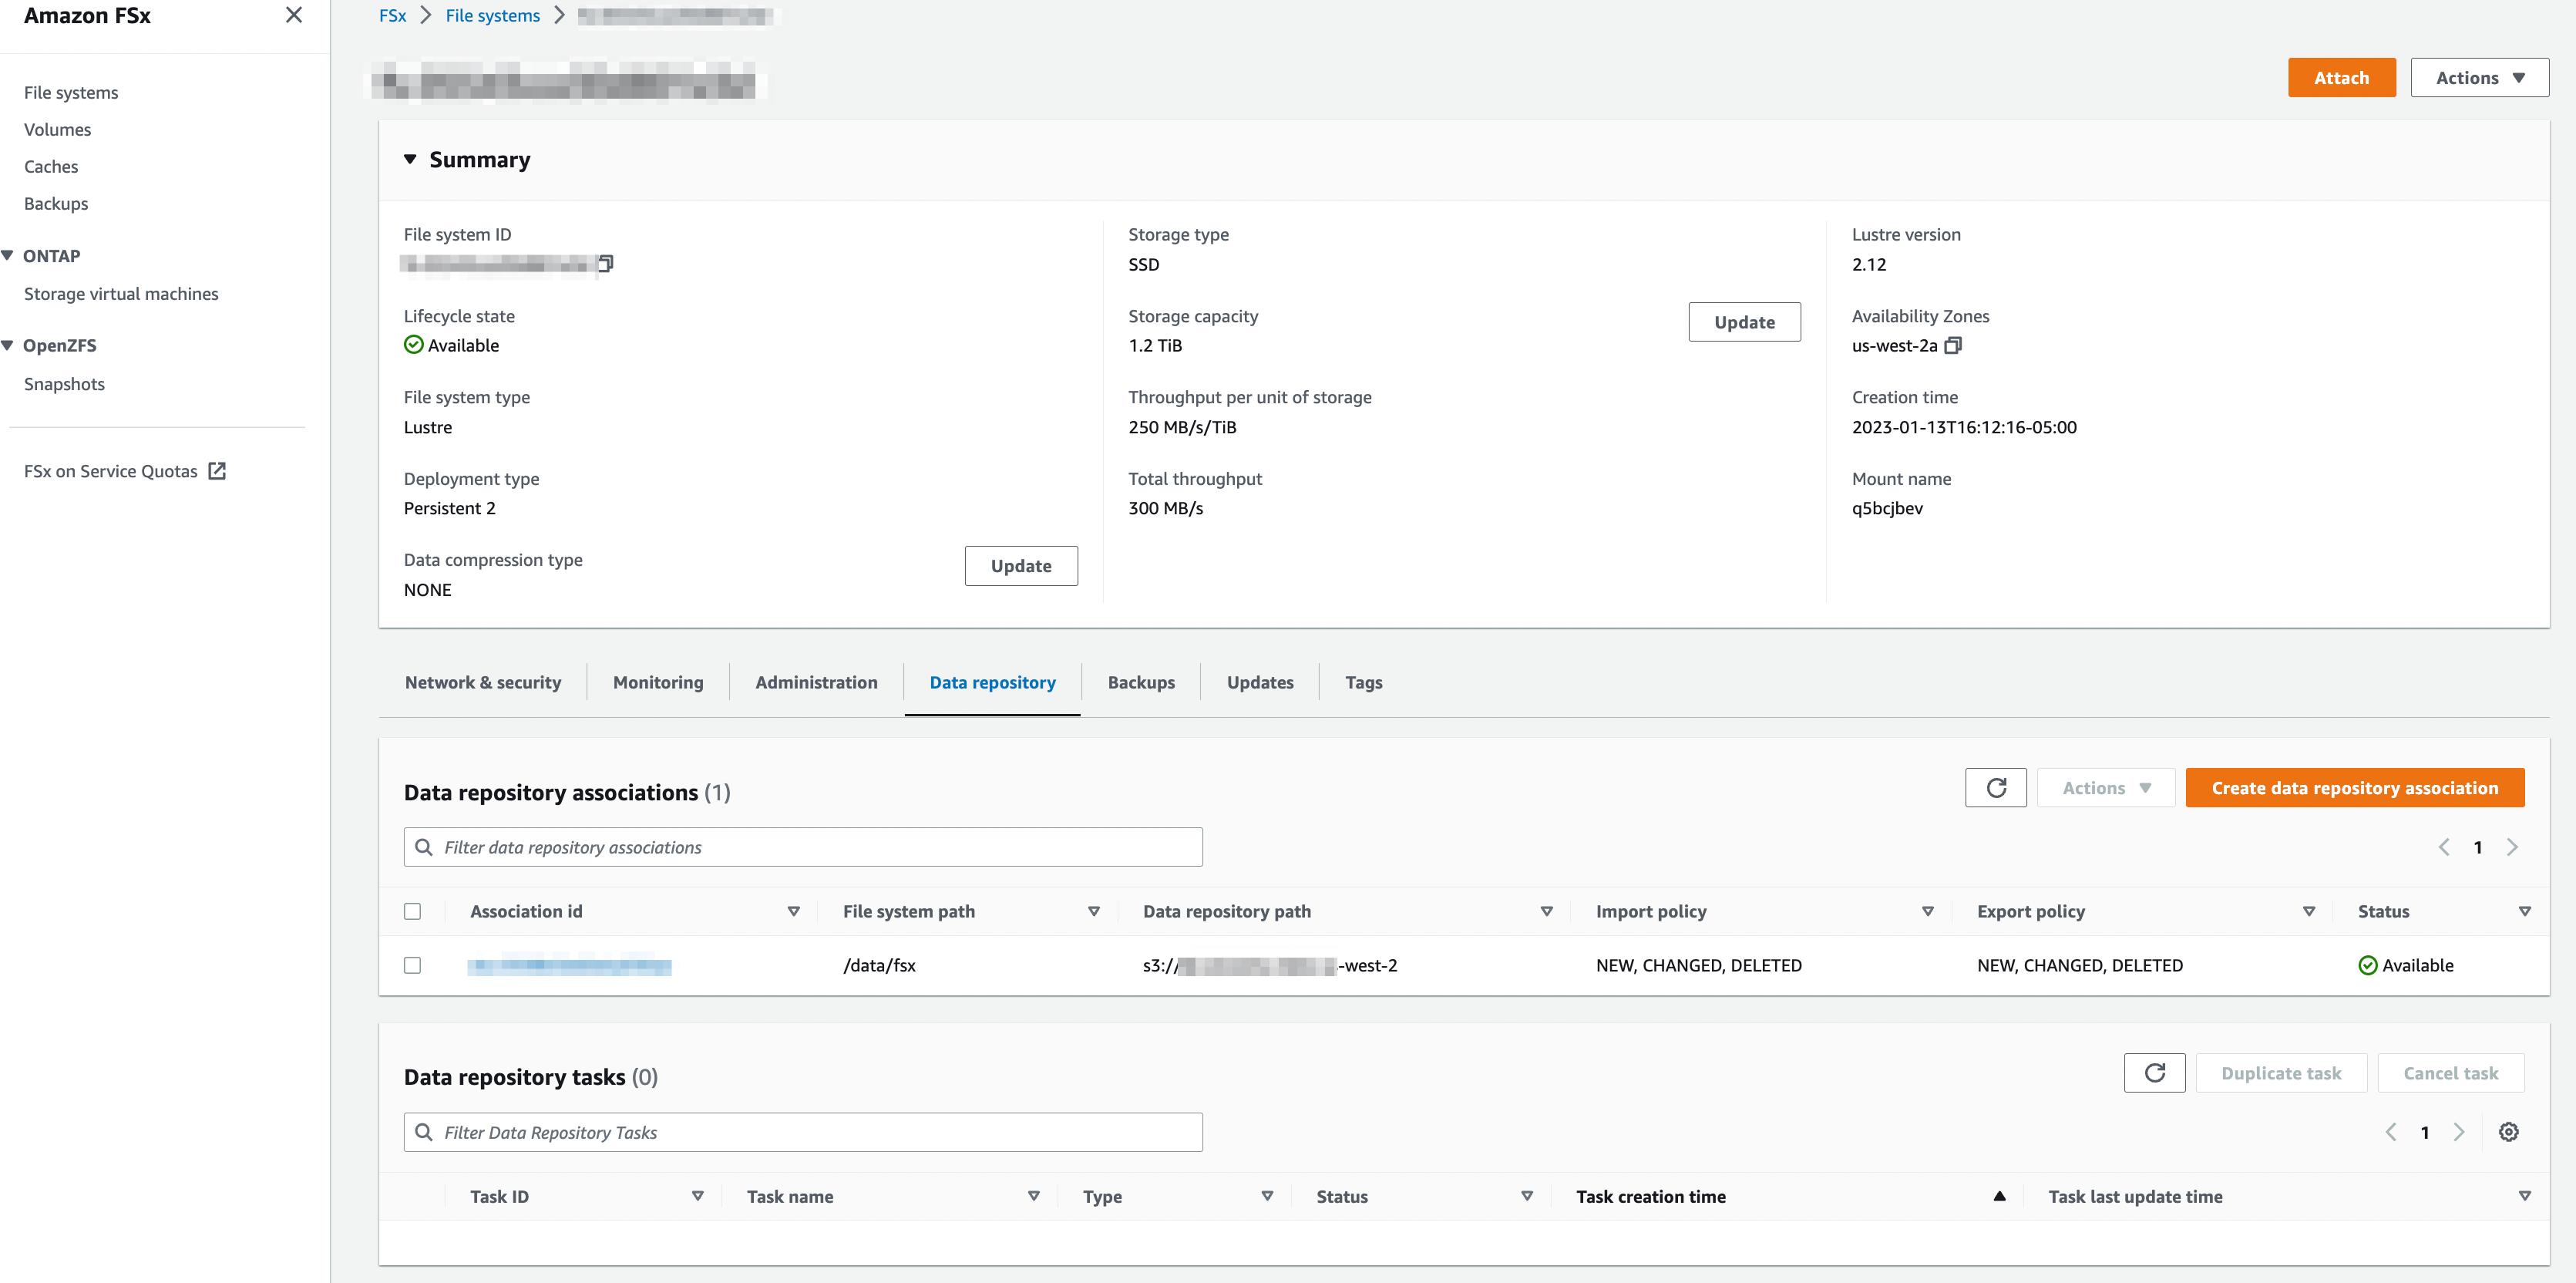Click the Duplicate task button

(2281, 1073)
